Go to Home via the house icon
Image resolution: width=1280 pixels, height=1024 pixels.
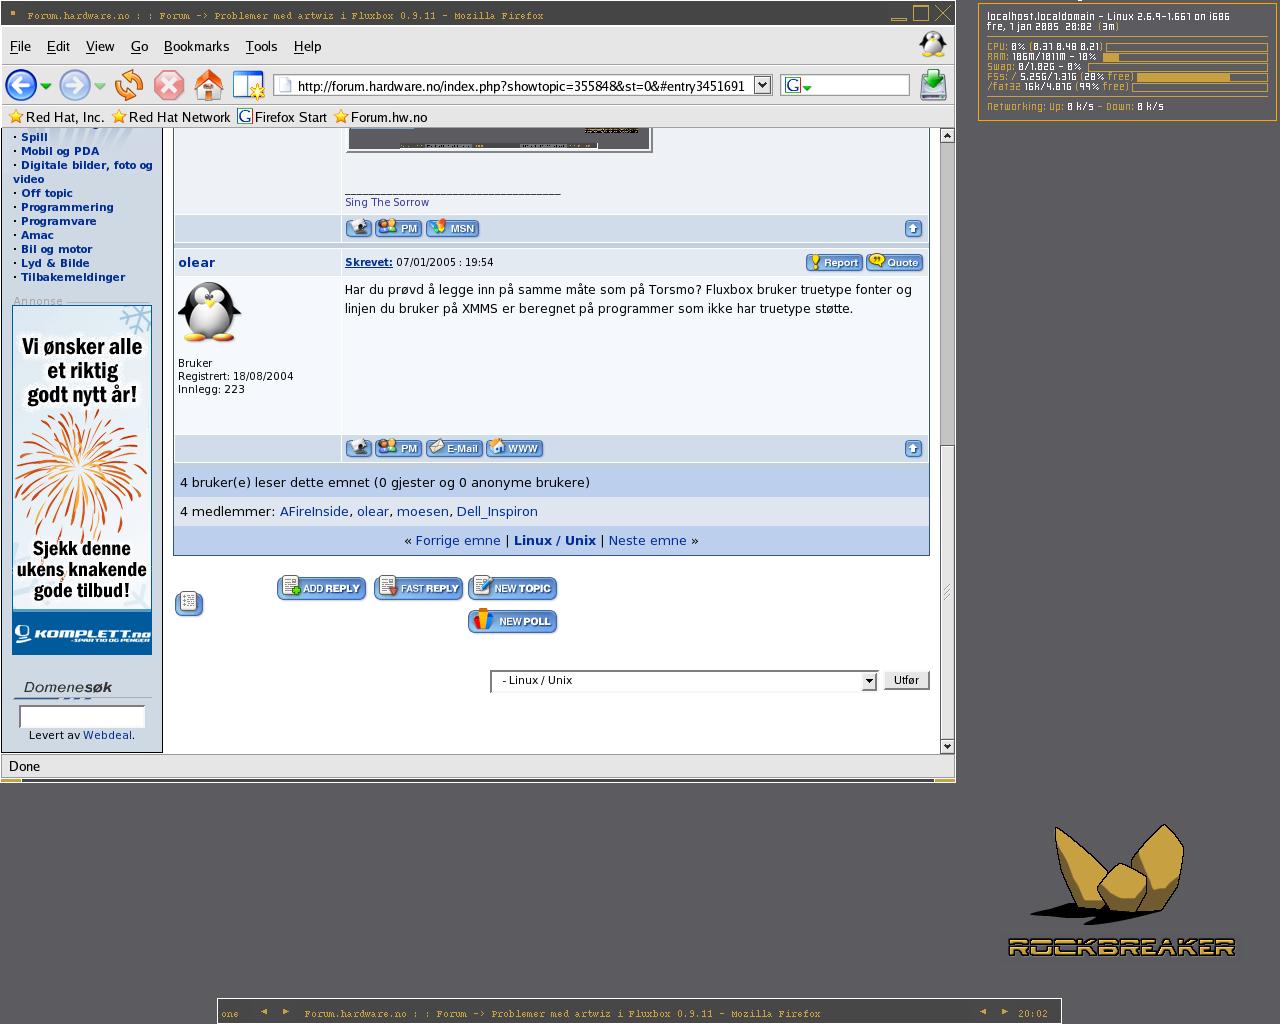(209, 85)
